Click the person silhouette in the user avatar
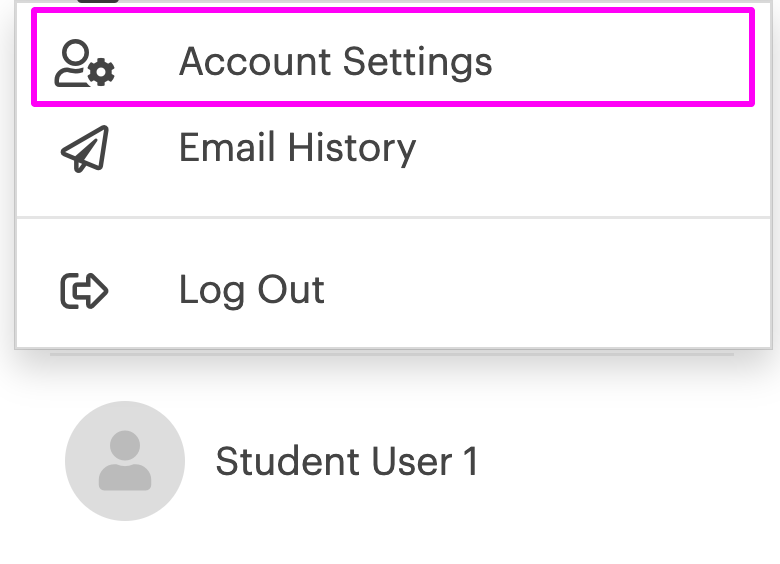Image resolution: width=780 pixels, height=564 pixels. click(x=125, y=463)
